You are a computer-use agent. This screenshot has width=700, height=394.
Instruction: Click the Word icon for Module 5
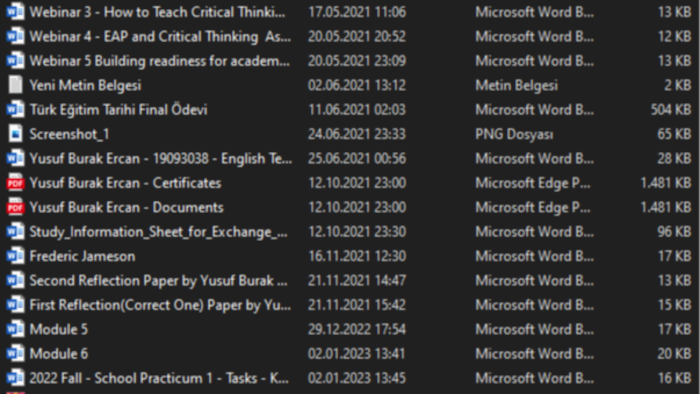[x=15, y=329]
